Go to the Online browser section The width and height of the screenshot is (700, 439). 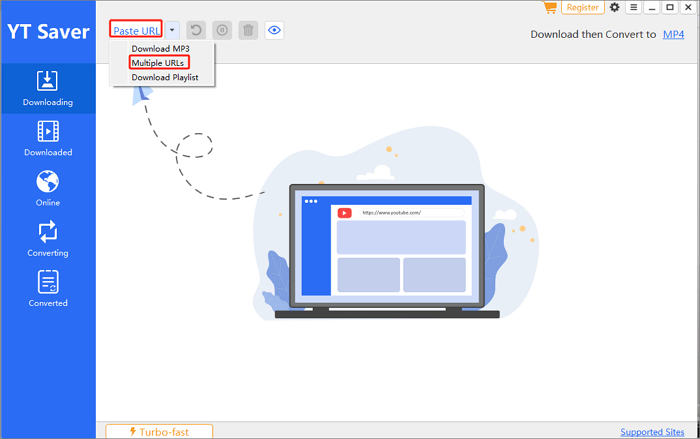pos(48,188)
